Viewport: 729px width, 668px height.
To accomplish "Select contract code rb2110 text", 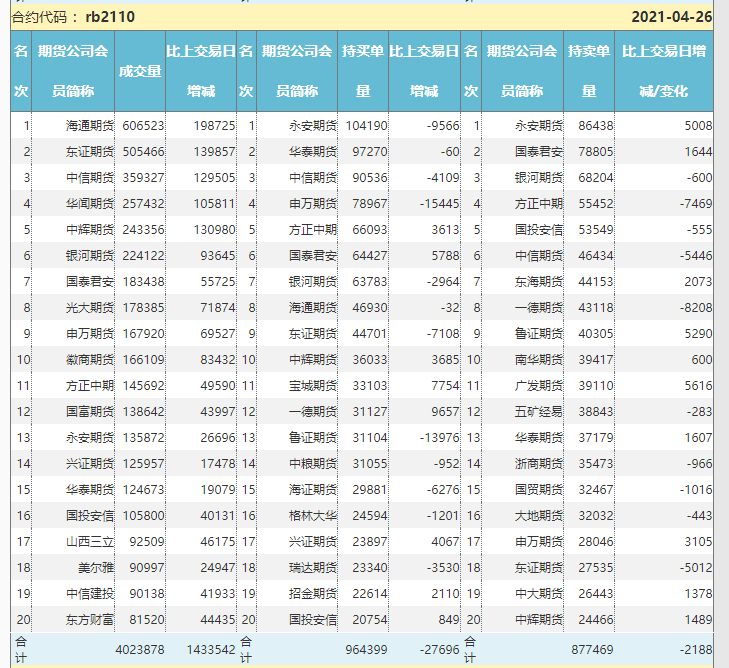I will pyautogui.click(x=110, y=17).
